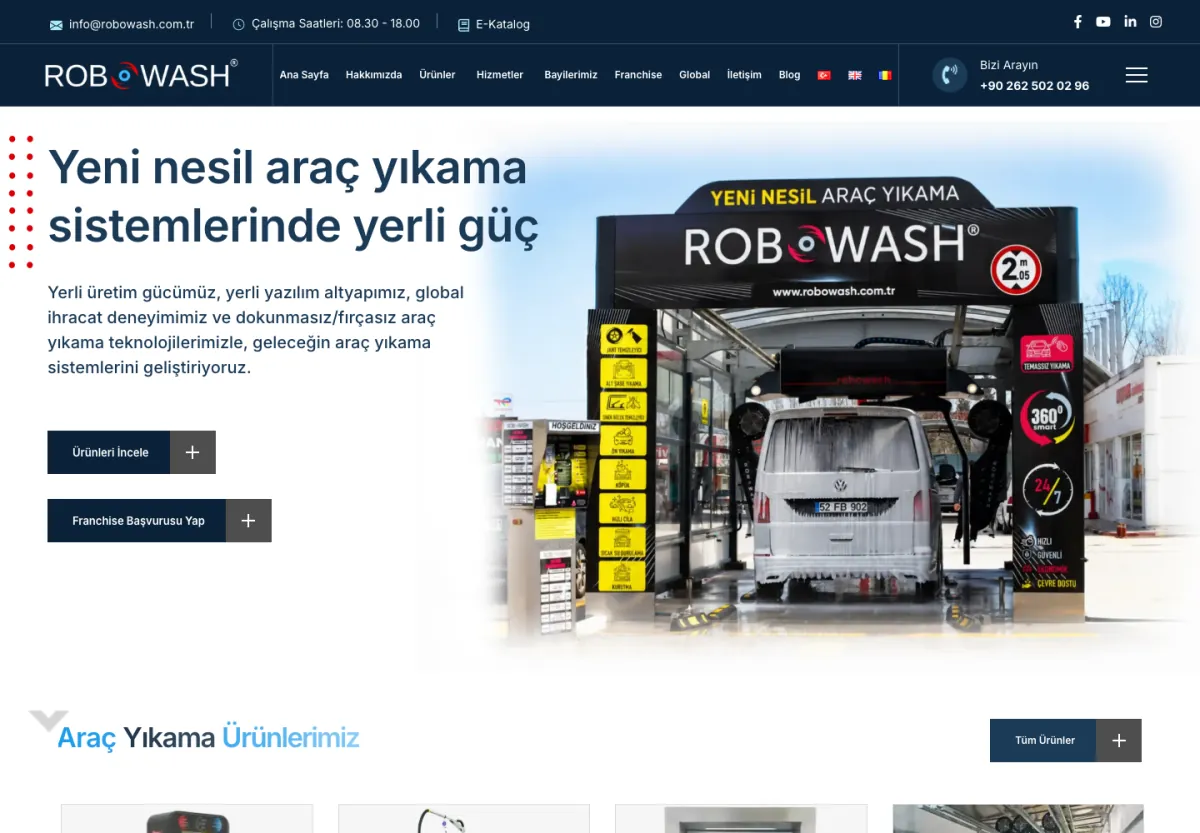Screen dimensions: 1200x833
Task: Click the phone call icon
Action: click(x=950, y=75)
